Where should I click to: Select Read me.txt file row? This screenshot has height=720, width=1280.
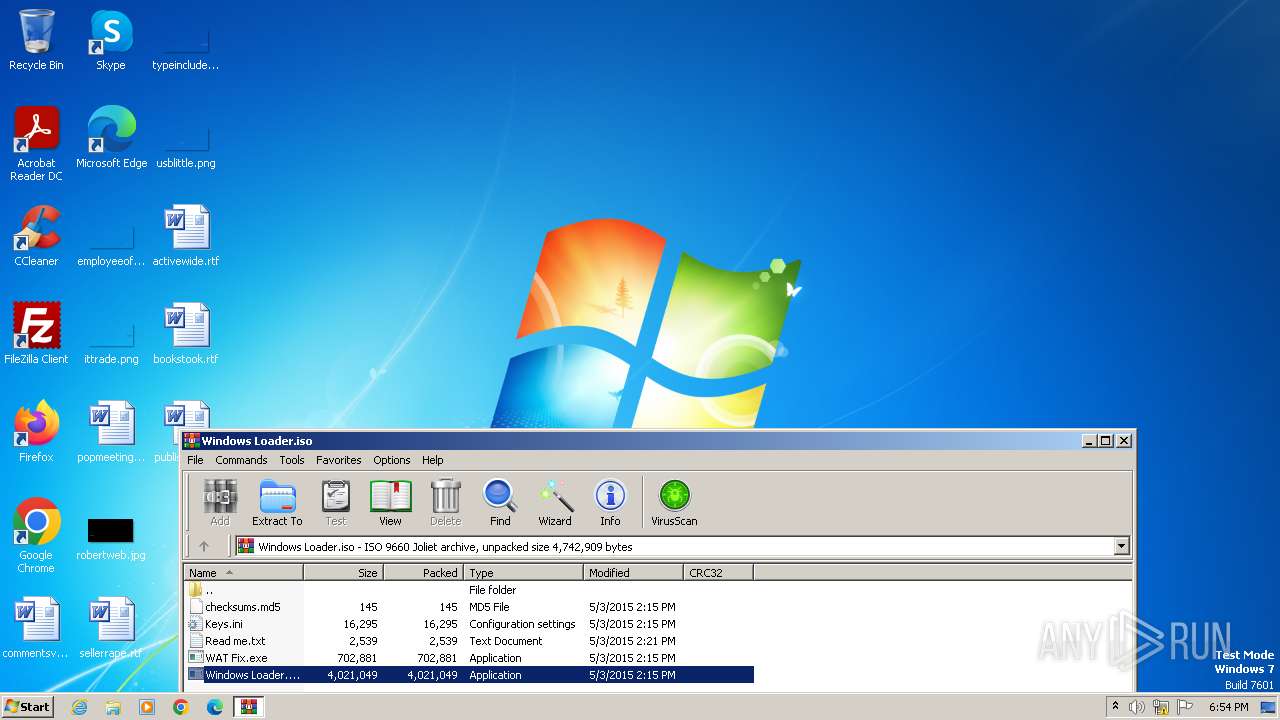pos(469,641)
